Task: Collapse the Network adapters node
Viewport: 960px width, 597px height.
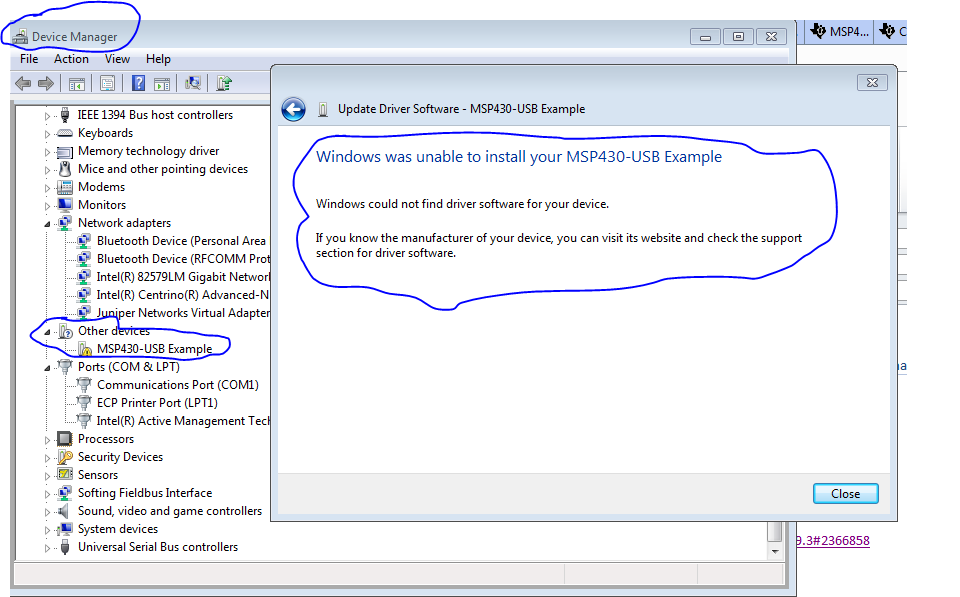Action: tap(47, 224)
